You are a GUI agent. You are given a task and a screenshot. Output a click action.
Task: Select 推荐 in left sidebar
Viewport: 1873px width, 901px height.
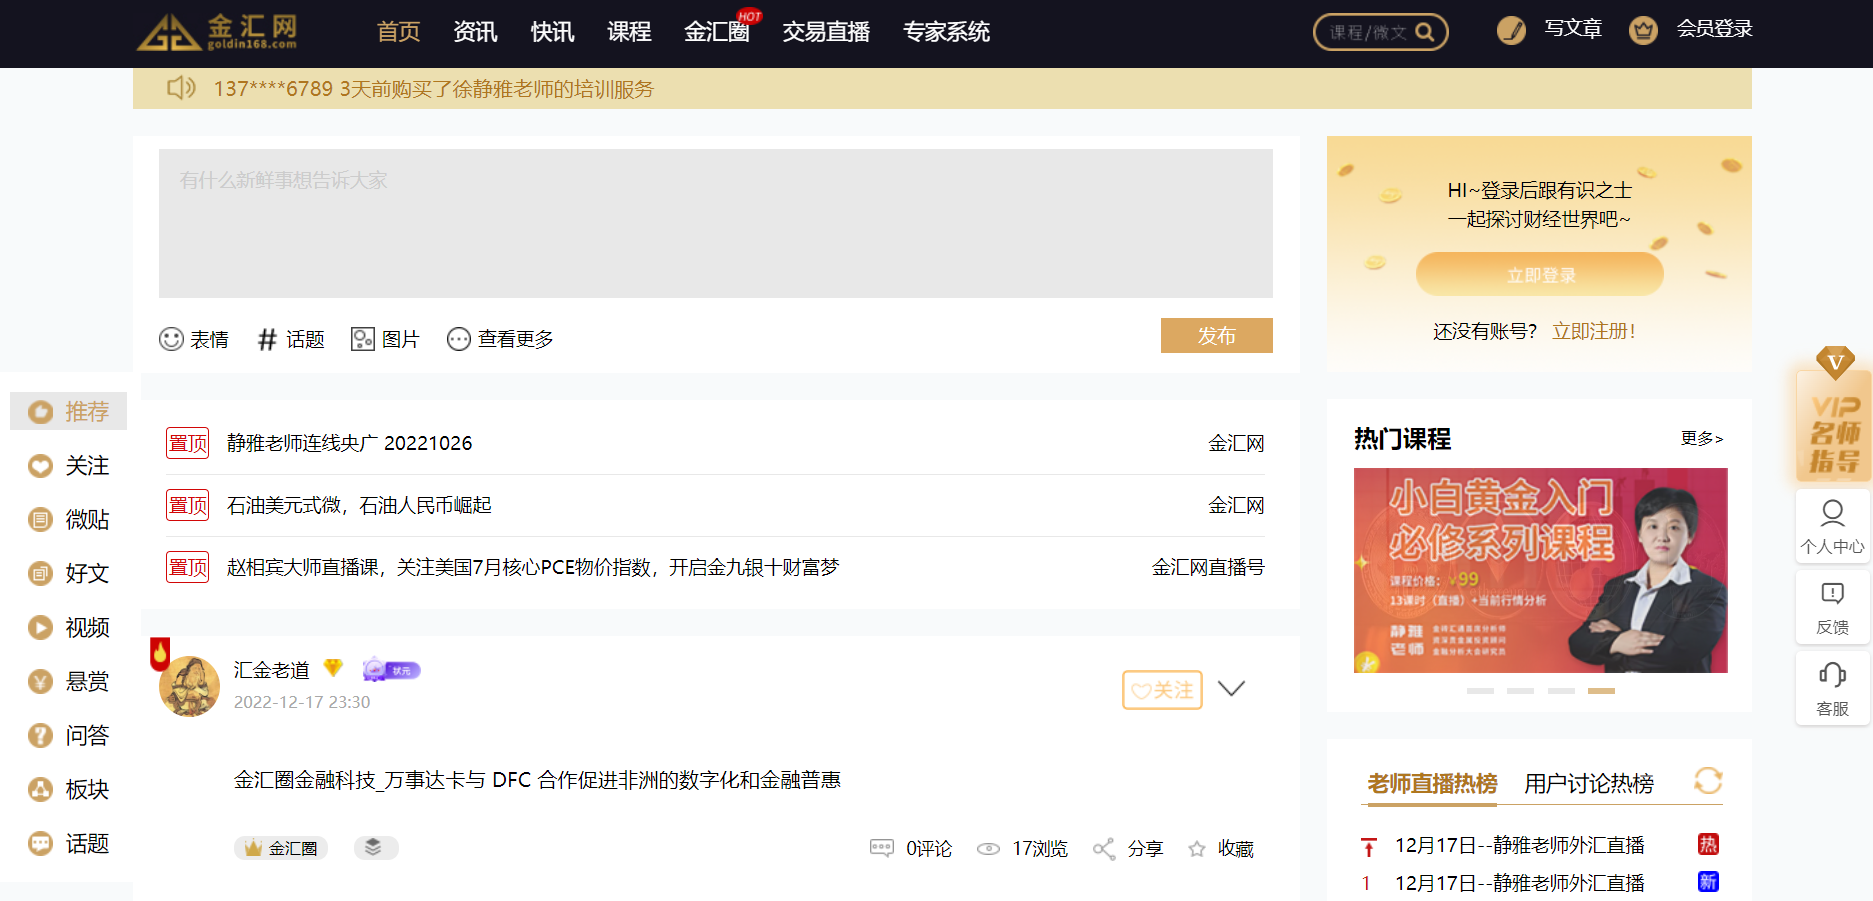pyautogui.click(x=69, y=411)
